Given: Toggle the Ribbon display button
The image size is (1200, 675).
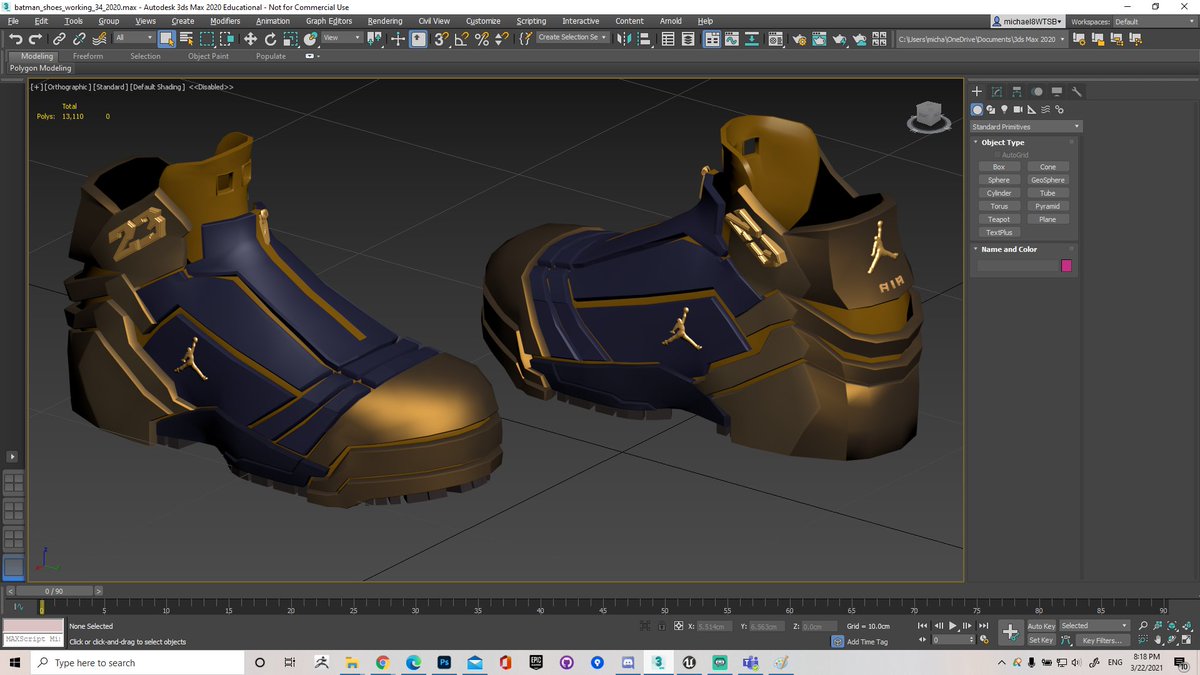Looking at the screenshot, I should (x=712, y=38).
